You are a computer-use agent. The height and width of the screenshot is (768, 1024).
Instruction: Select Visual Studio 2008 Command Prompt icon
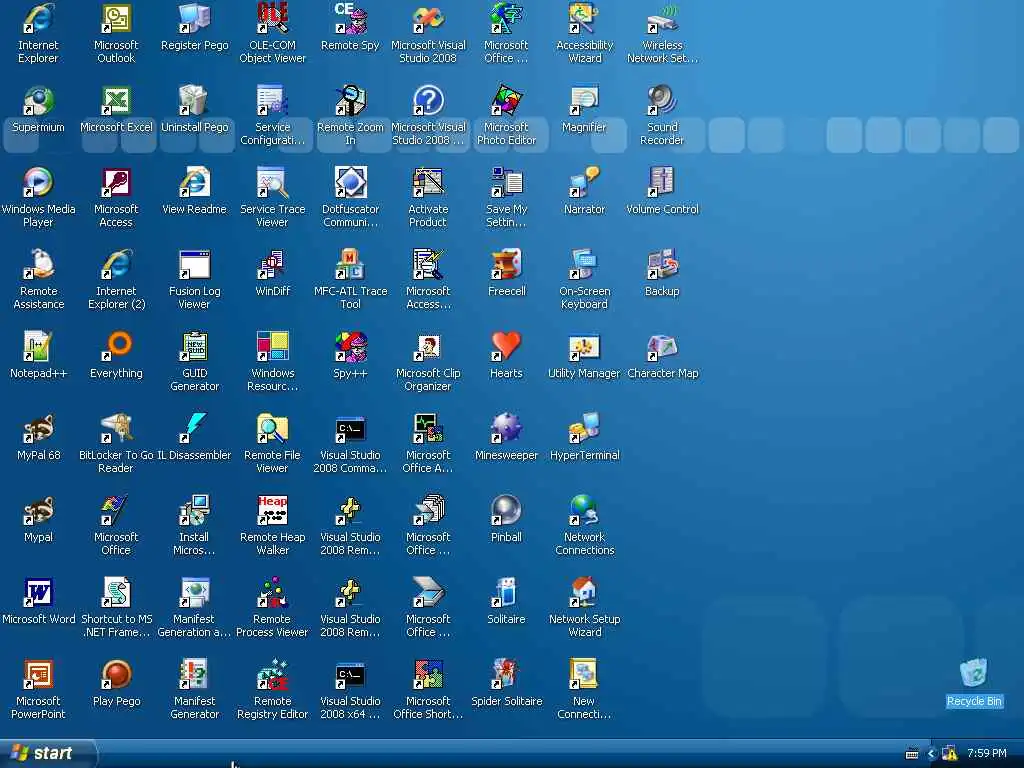click(x=351, y=429)
